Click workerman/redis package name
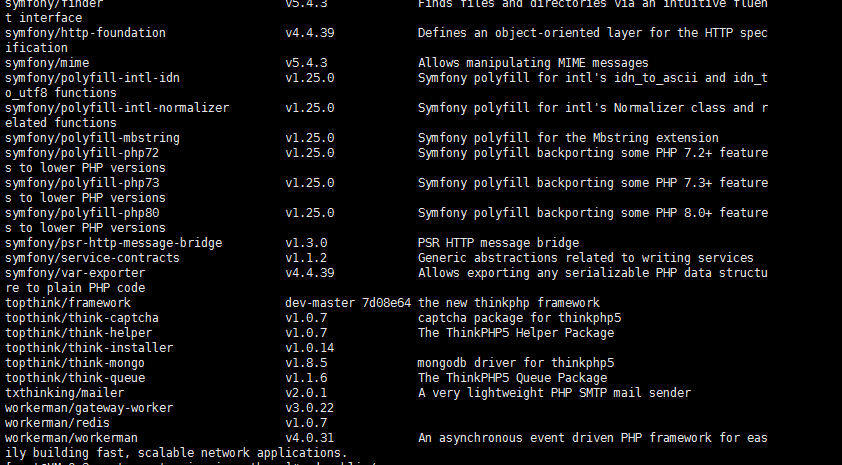 coord(57,424)
